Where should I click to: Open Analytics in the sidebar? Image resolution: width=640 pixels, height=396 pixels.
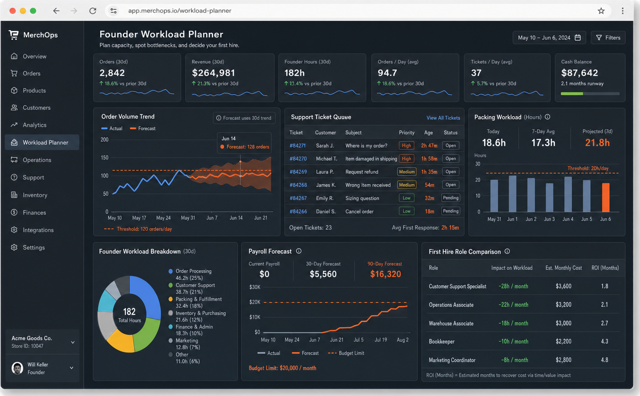click(x=42, y=125)
